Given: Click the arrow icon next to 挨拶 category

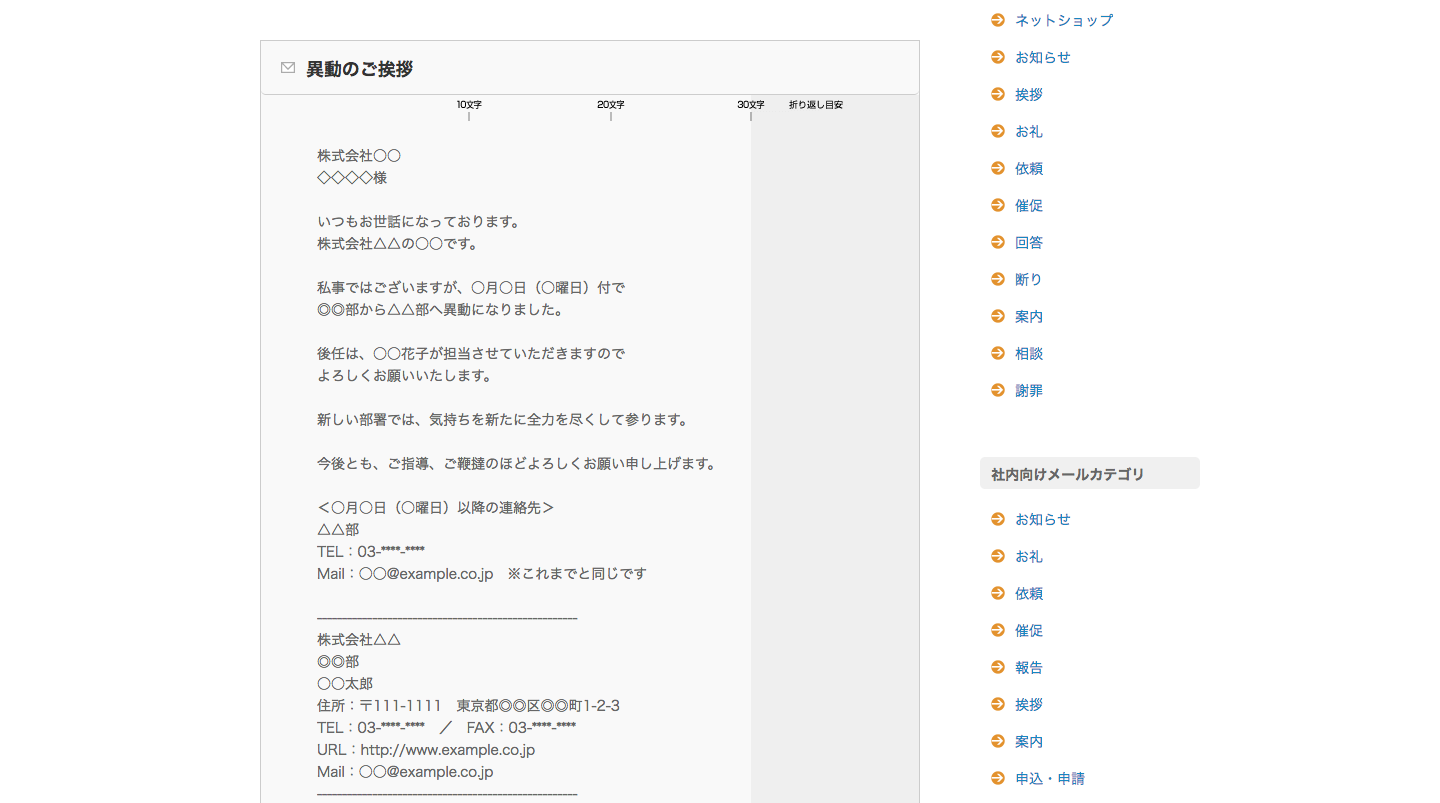Looking at the screenshot, I should [x=997, y=94].
